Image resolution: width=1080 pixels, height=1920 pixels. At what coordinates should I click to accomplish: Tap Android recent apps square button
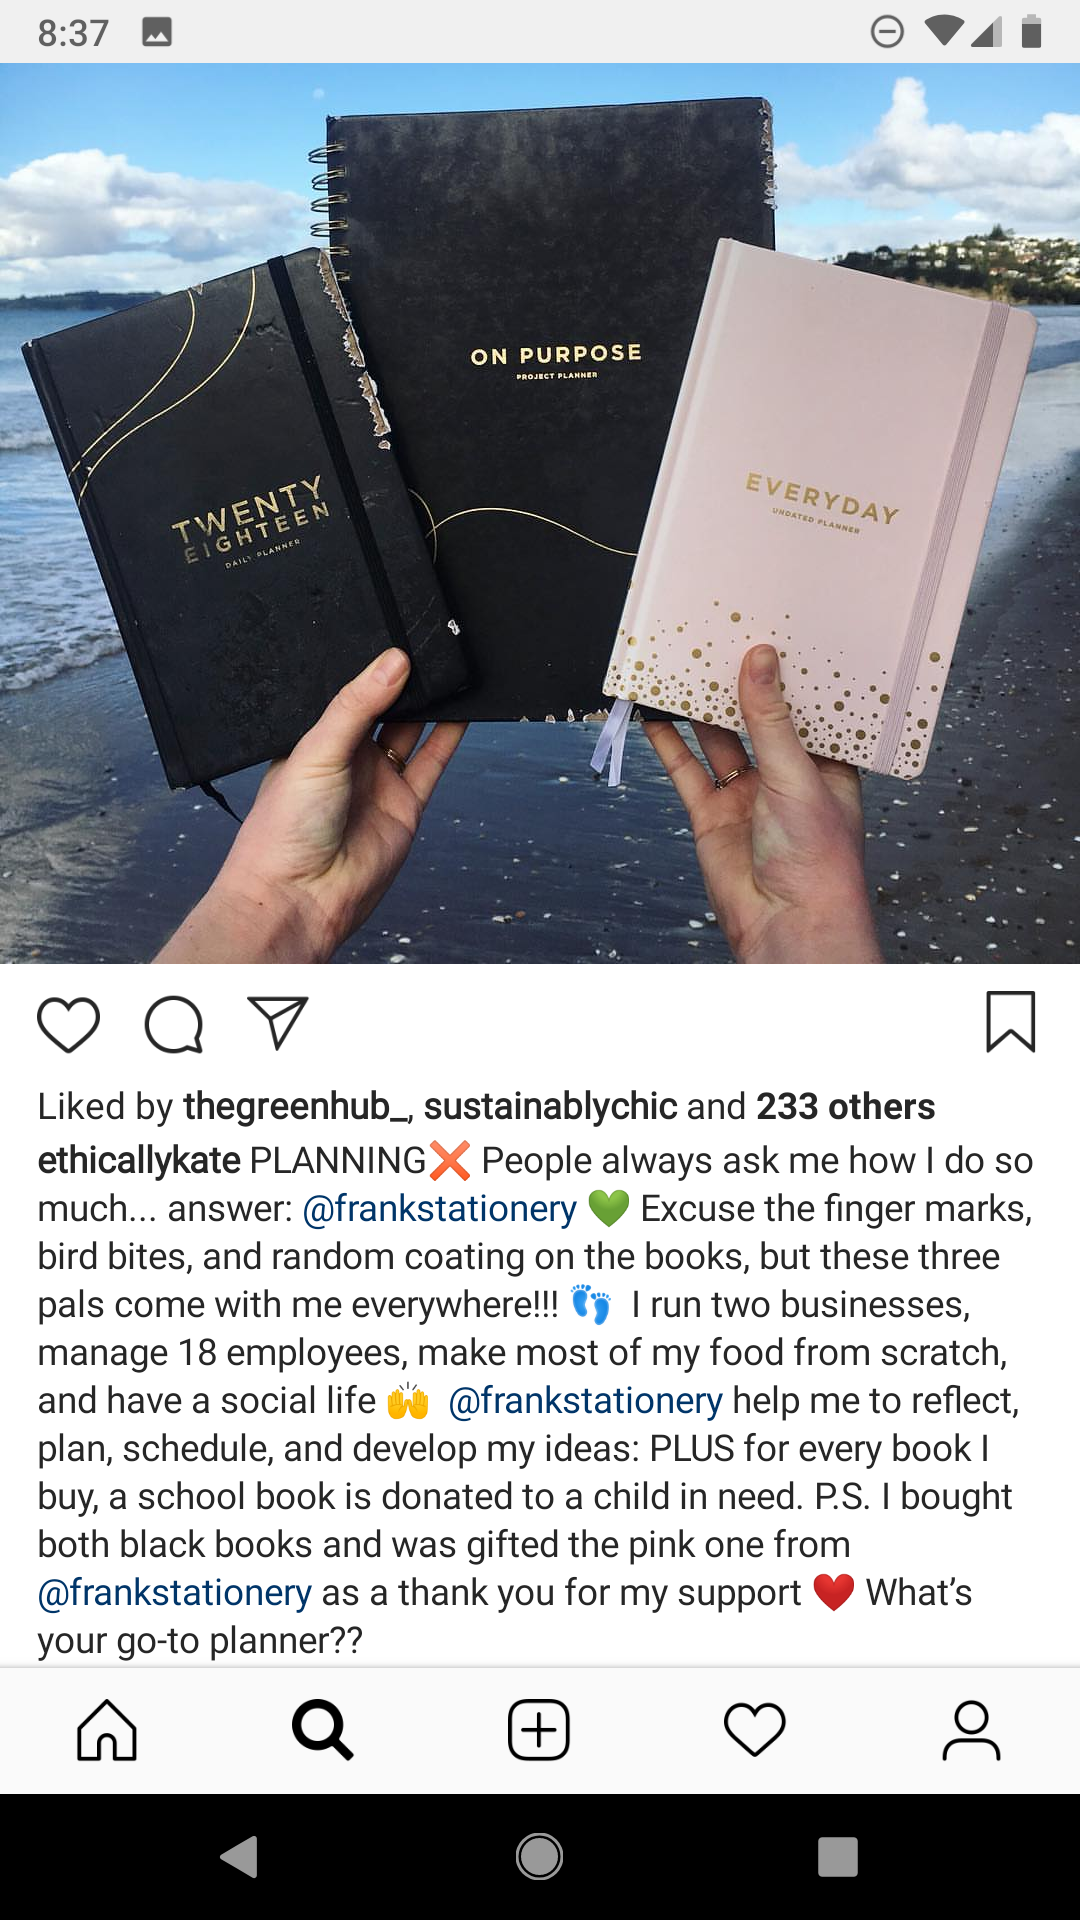pyautogui.click(x=838, y=1857)
